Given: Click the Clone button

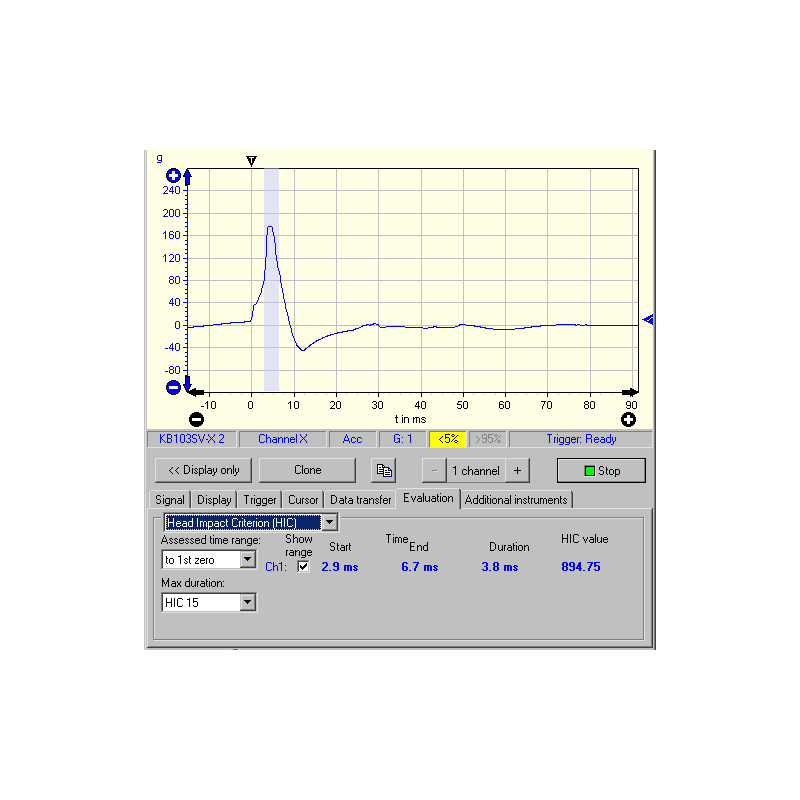Looking at the screenshot, I should click(x=307, y=470).
